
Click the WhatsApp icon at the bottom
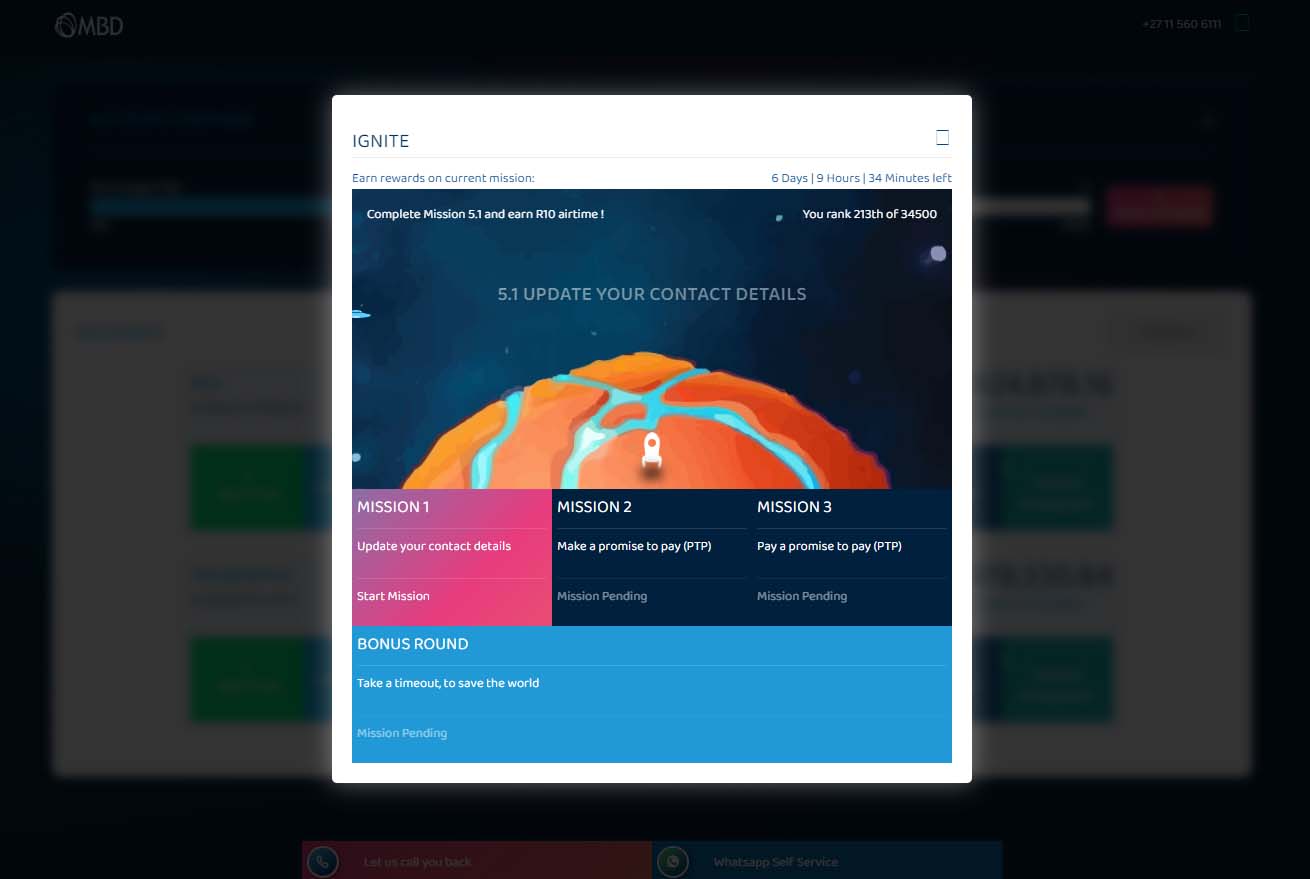coord(673,862)
